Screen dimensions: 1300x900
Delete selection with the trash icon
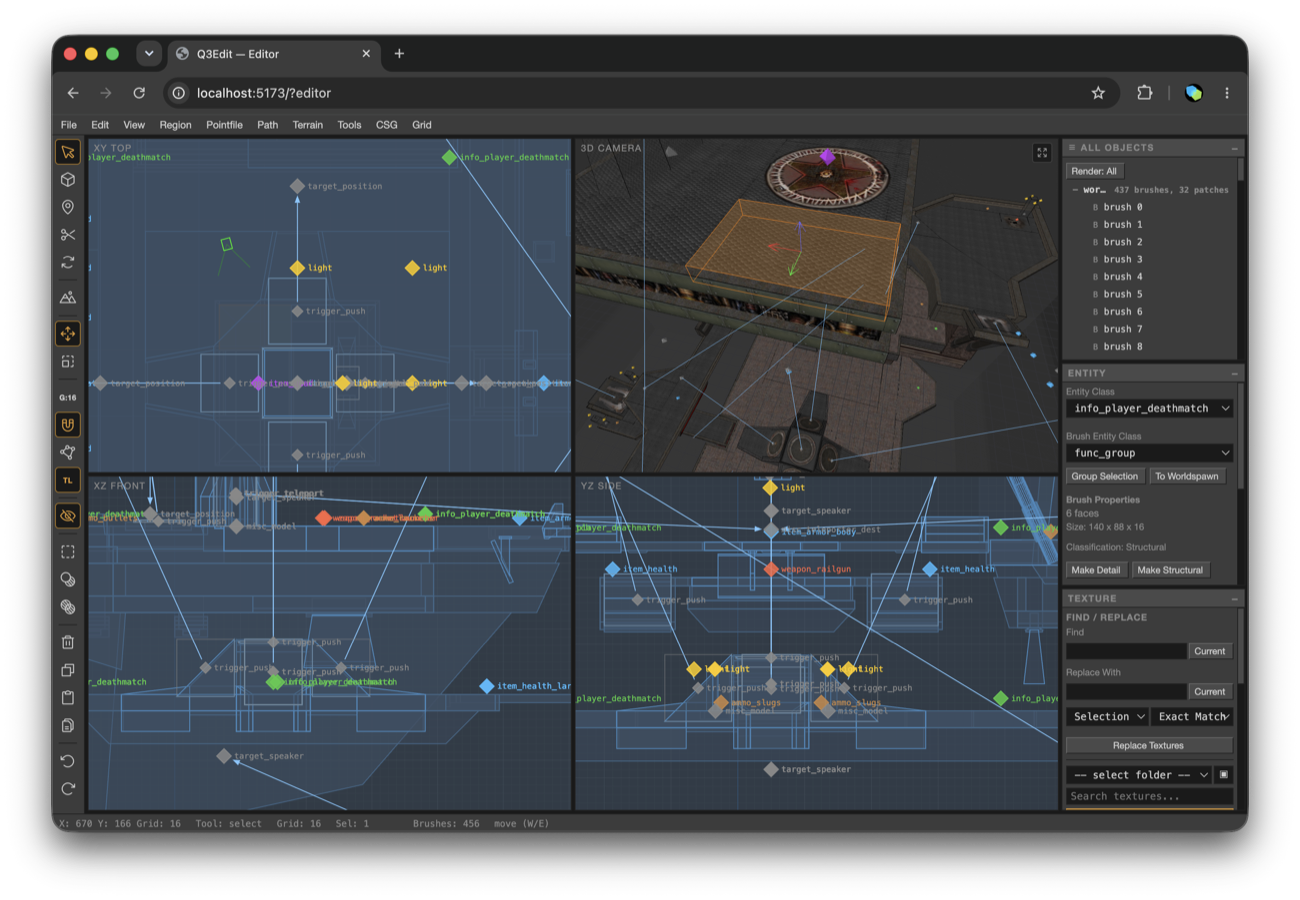pos(68,642)
